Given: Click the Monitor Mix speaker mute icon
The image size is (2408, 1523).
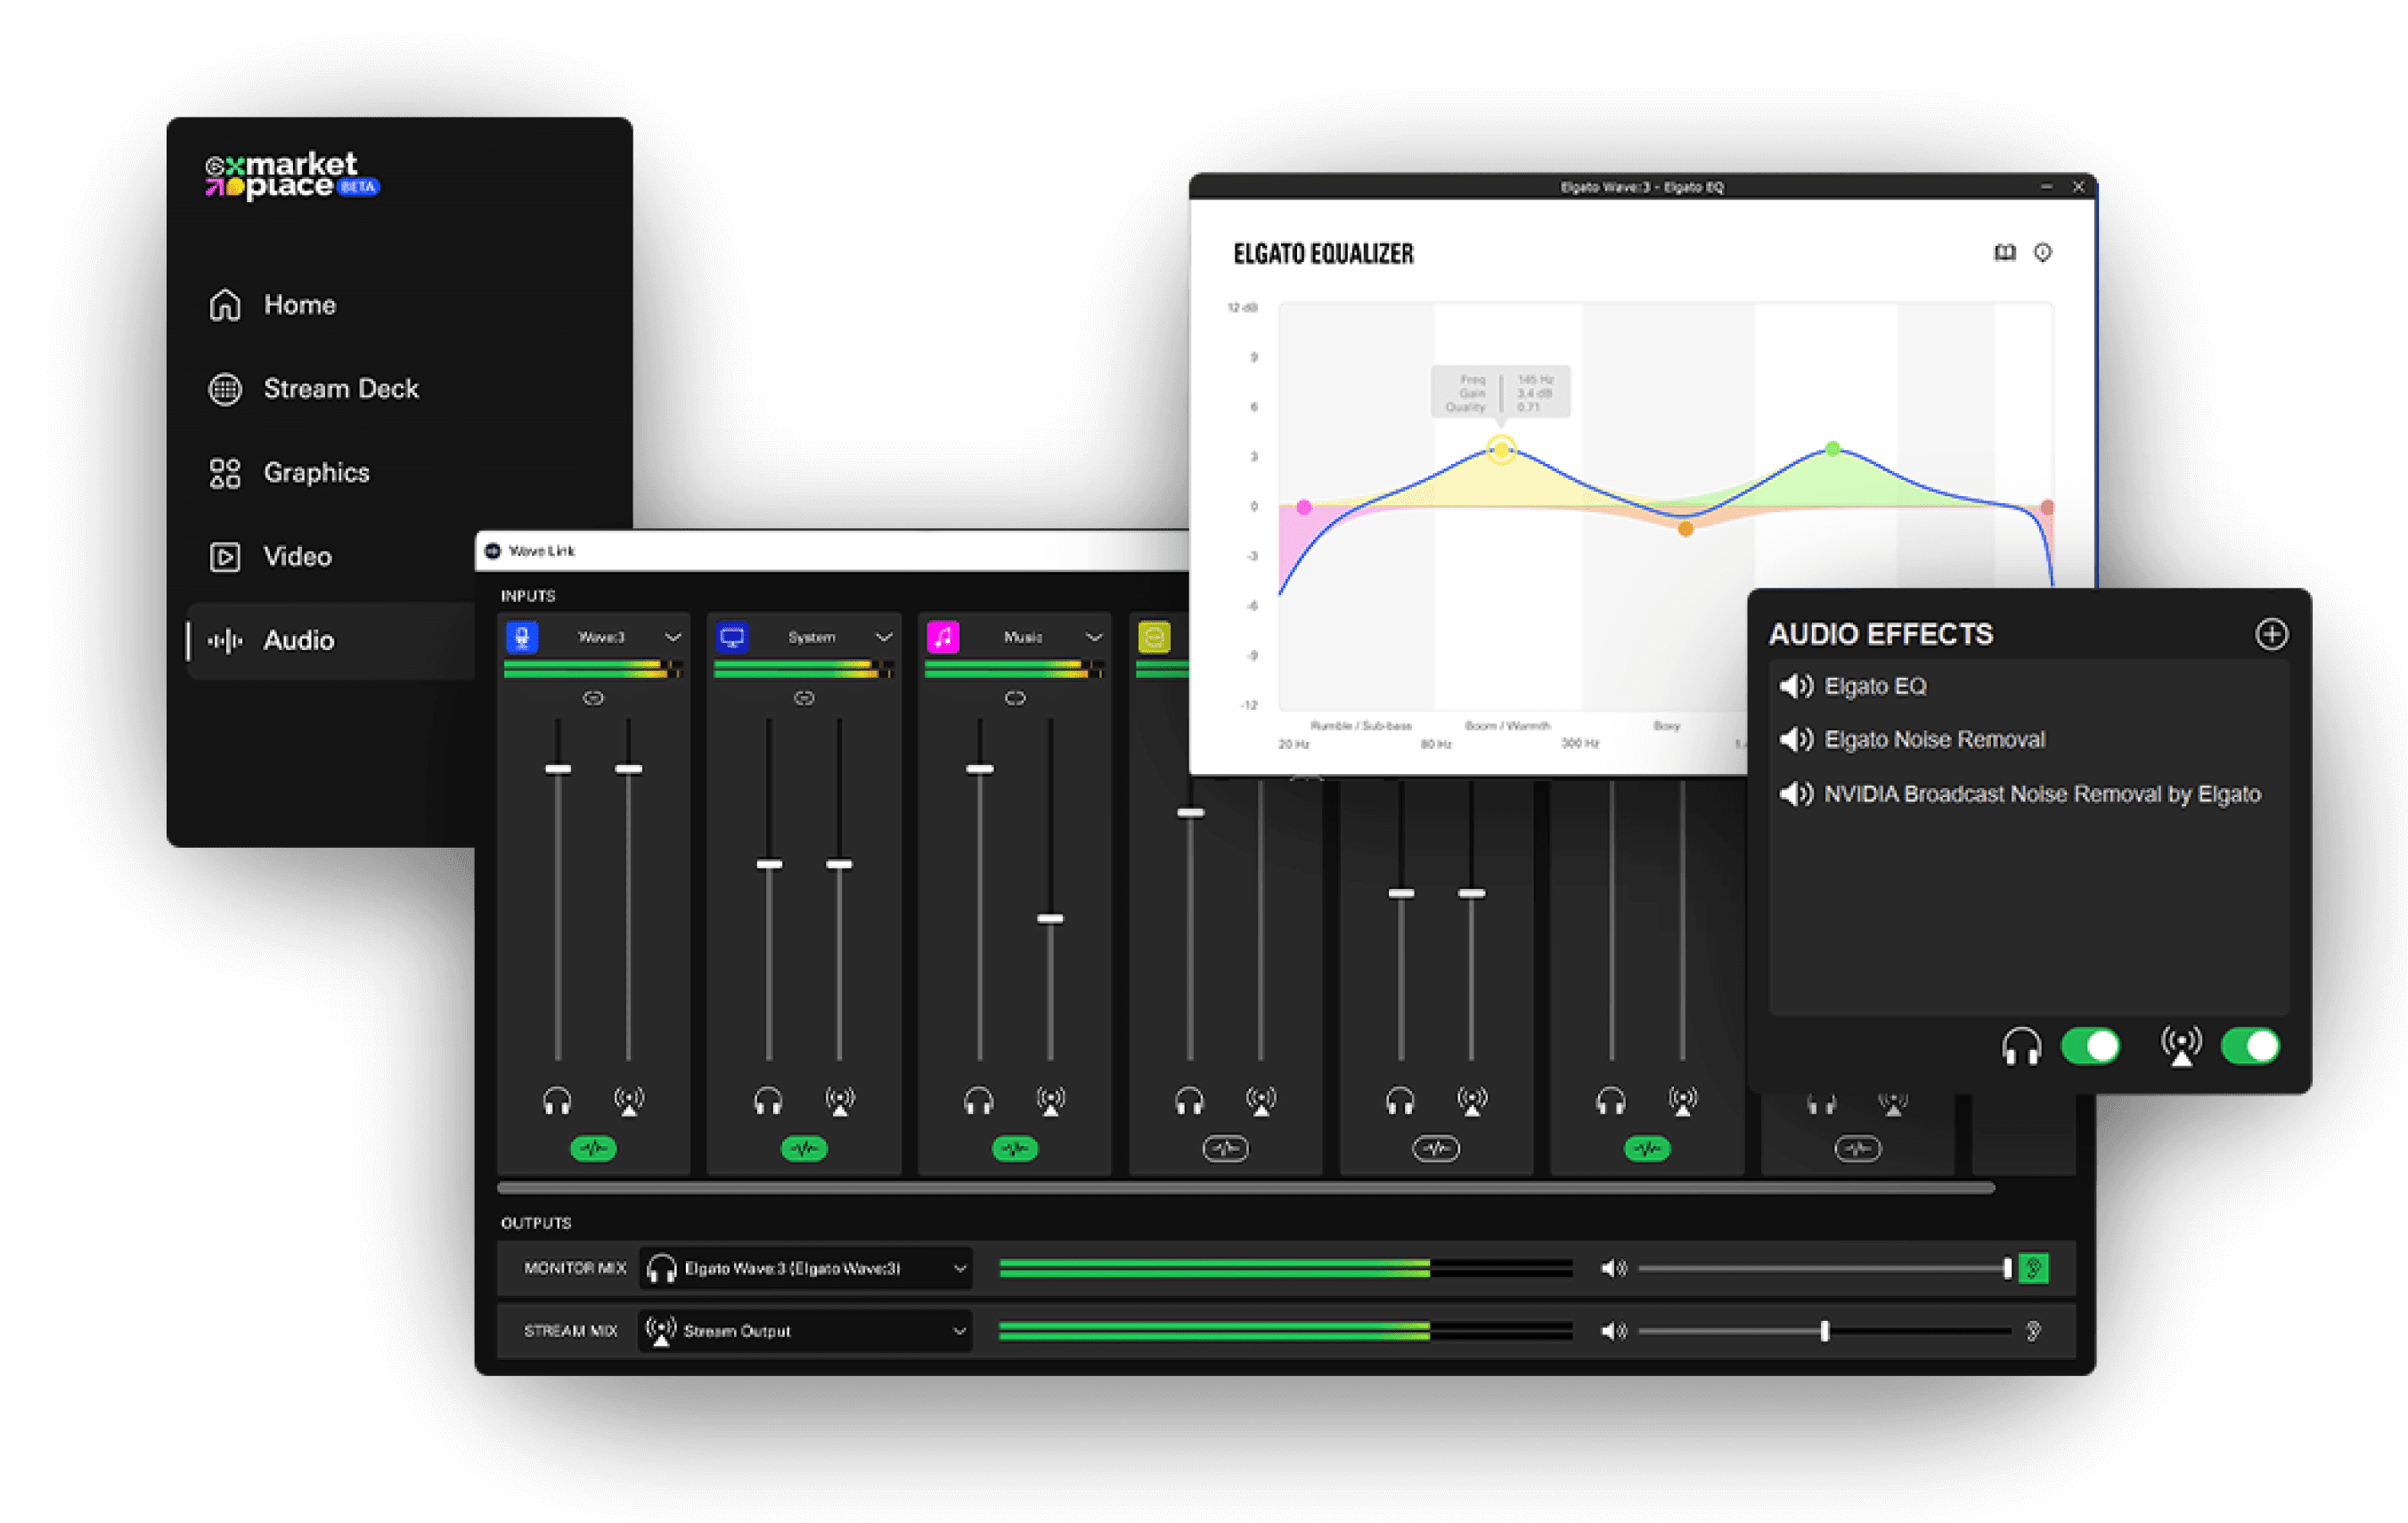Looking at the screenshot, I should pos(1613,1268).
